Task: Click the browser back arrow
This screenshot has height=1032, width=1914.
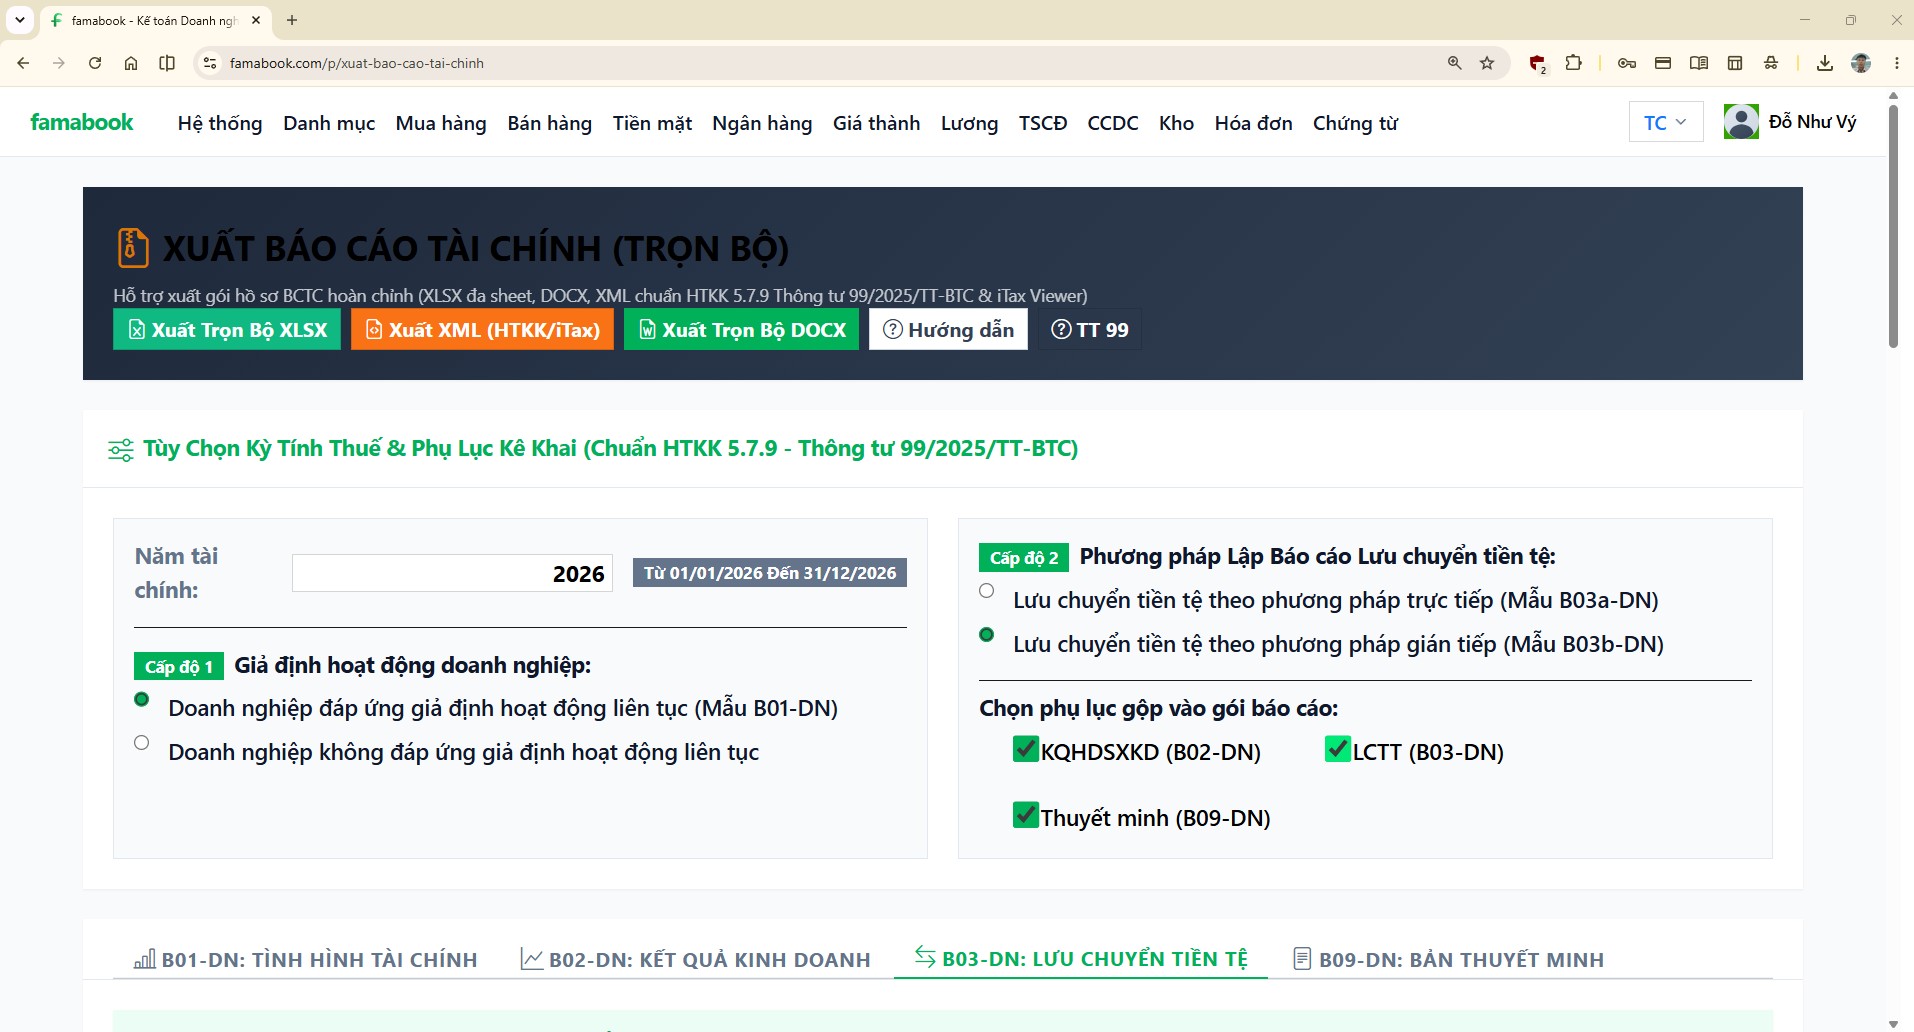Action: click(23, 63)
